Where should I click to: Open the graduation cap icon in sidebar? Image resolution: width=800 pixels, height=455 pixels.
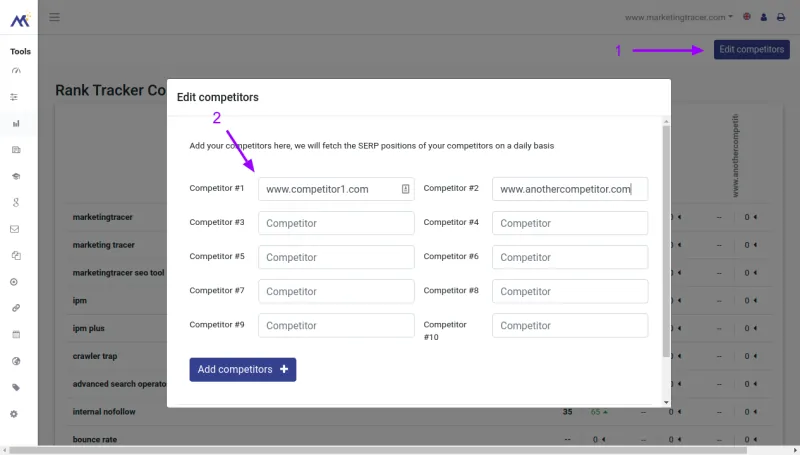point(16,176)
